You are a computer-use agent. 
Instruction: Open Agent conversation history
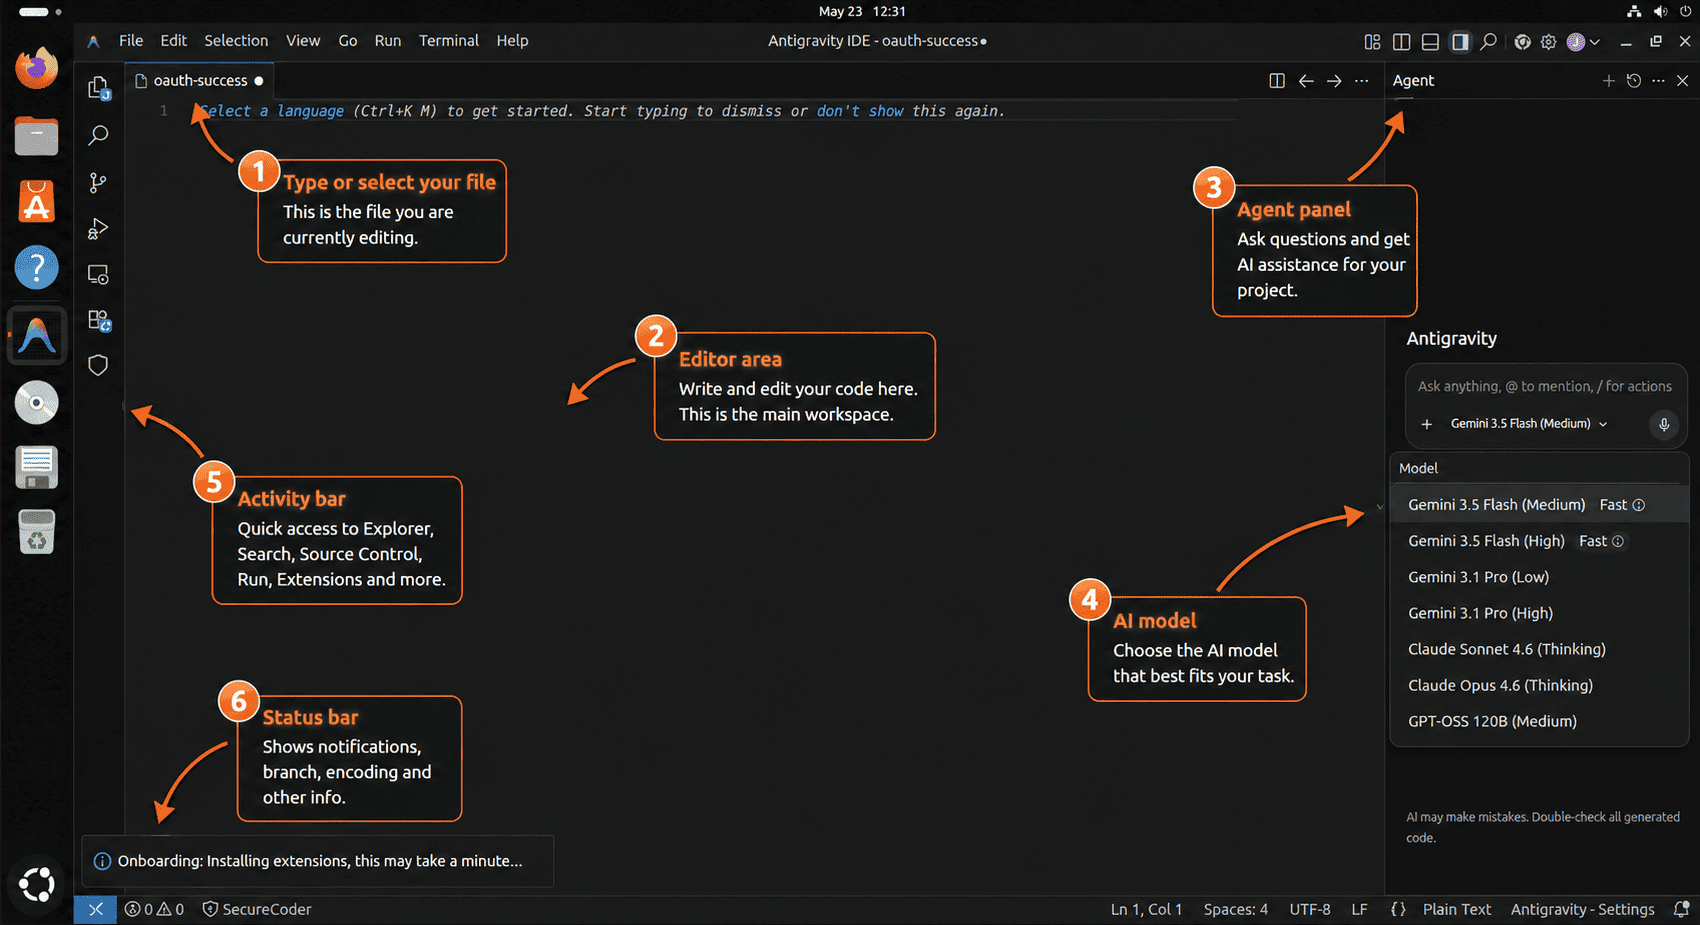[x=1634, y=80]
